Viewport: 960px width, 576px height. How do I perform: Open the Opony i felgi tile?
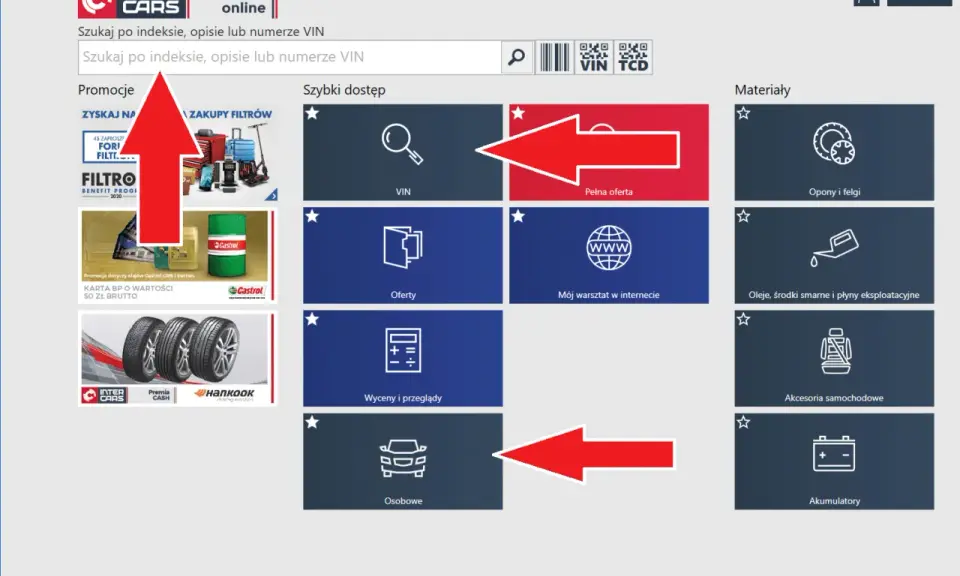(x=834, y=152)
